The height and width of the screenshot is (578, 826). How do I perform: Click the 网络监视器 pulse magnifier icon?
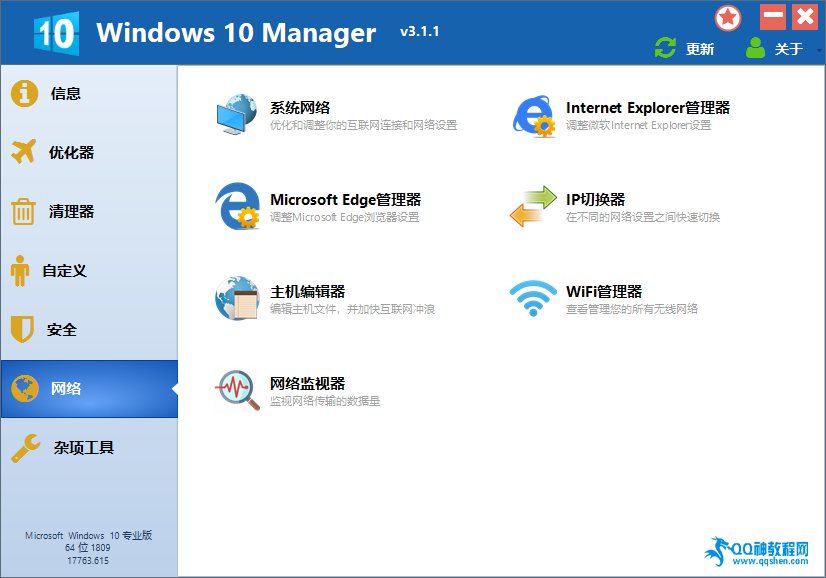[238, 390]
